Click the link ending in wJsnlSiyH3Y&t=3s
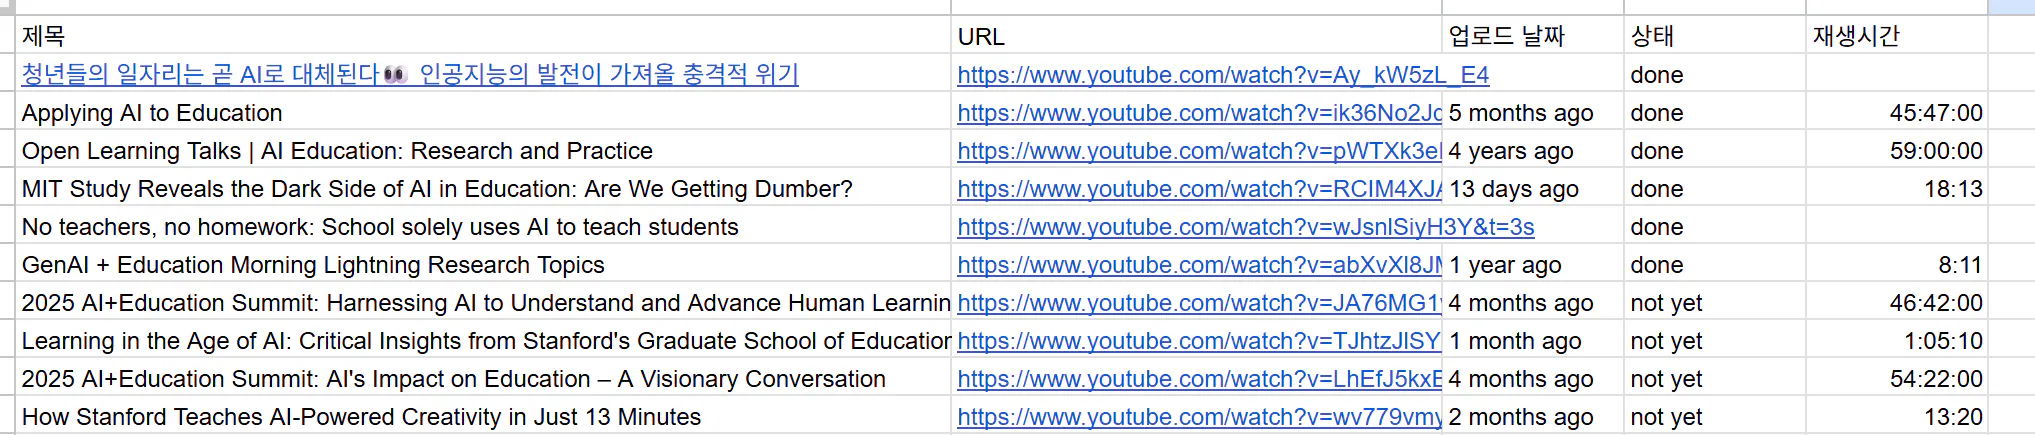The width and height of the screenshot is (2035, 435). coord(1245,227)
